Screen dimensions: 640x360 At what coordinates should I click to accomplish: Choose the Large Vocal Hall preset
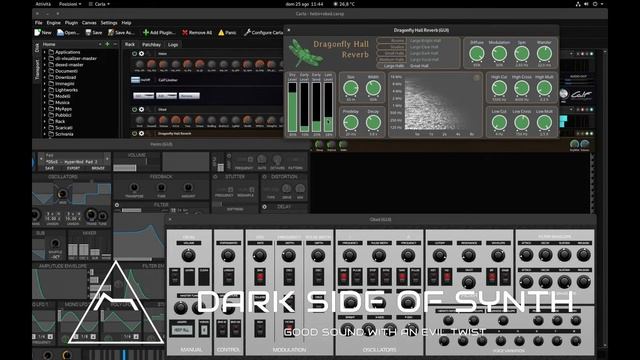424,59
